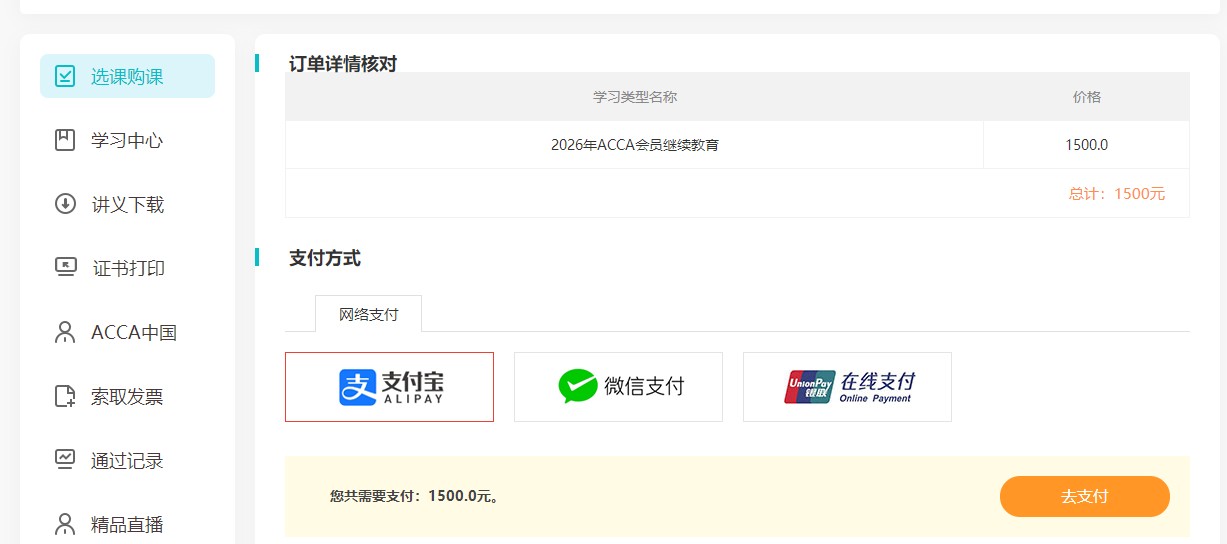1227x544 pixels.
Task: Click the 支付方式 section heading
Action: click(x=325, y=258)
